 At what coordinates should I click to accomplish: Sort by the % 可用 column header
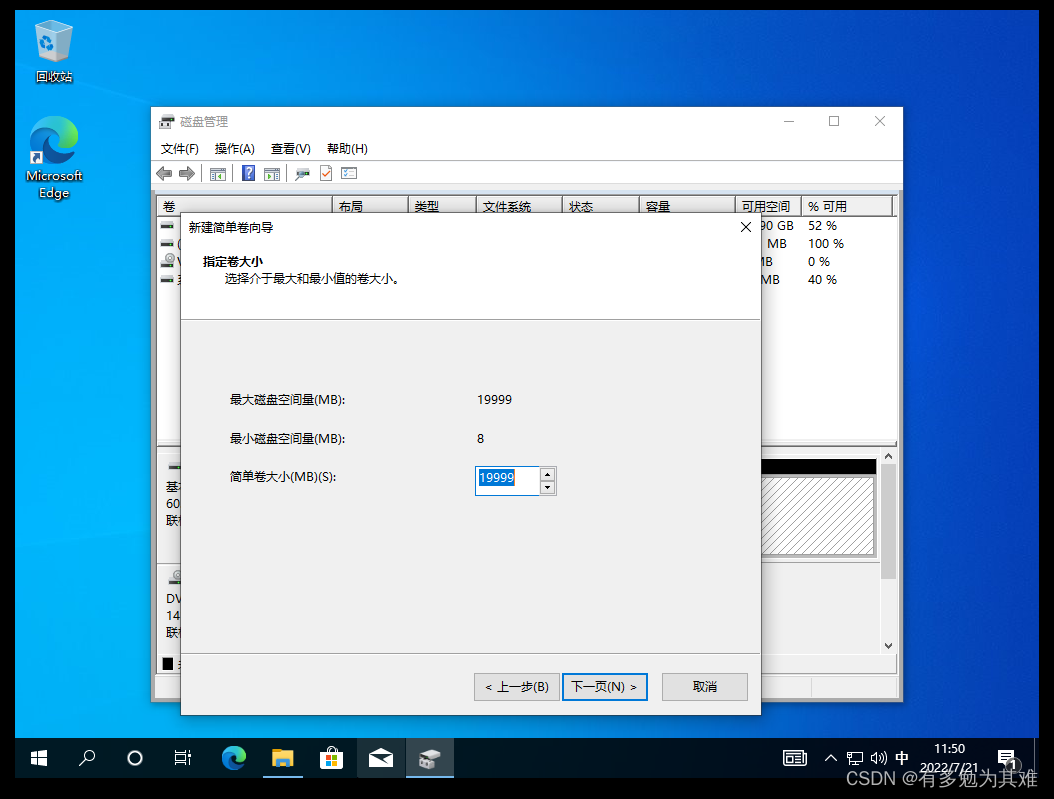tap(847, 206)
